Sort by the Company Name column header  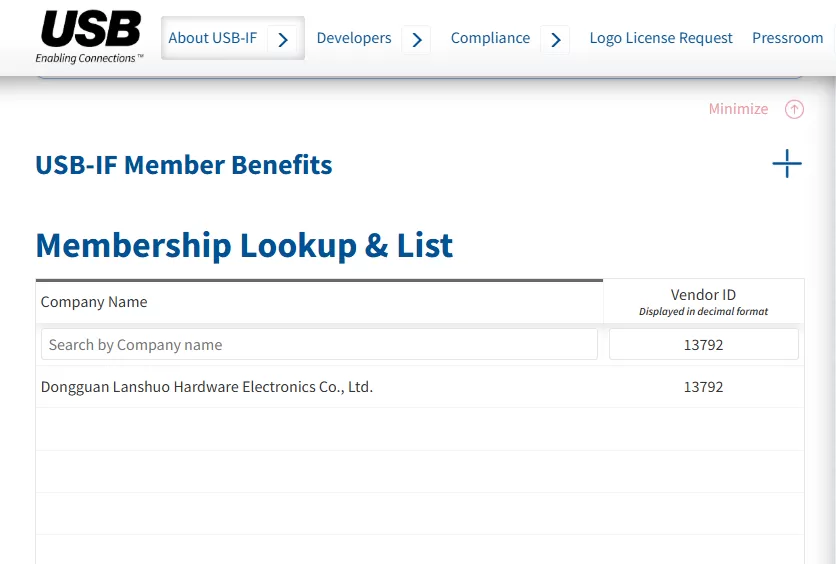pyautogui.click(x=94, y=302)
